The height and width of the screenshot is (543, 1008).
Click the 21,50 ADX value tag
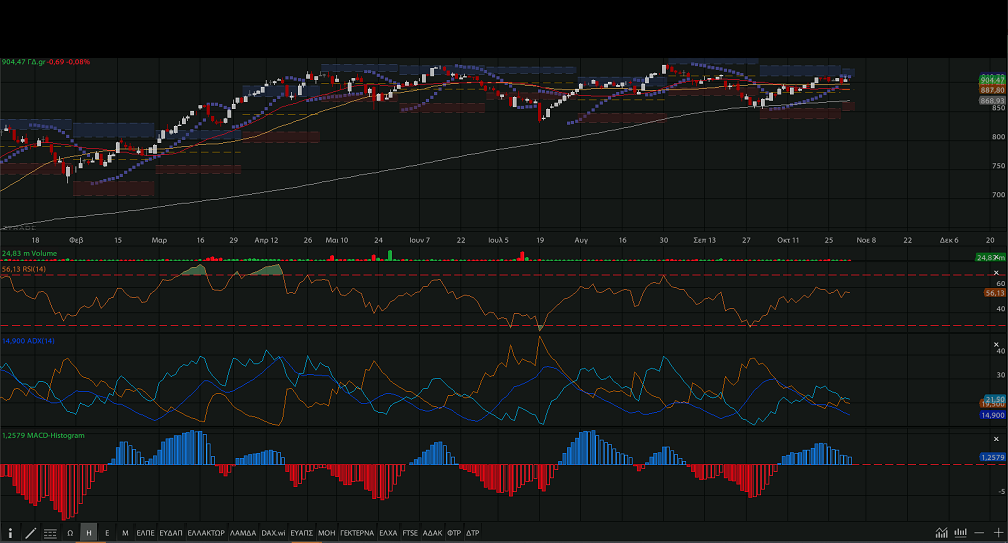coord(994,399)
